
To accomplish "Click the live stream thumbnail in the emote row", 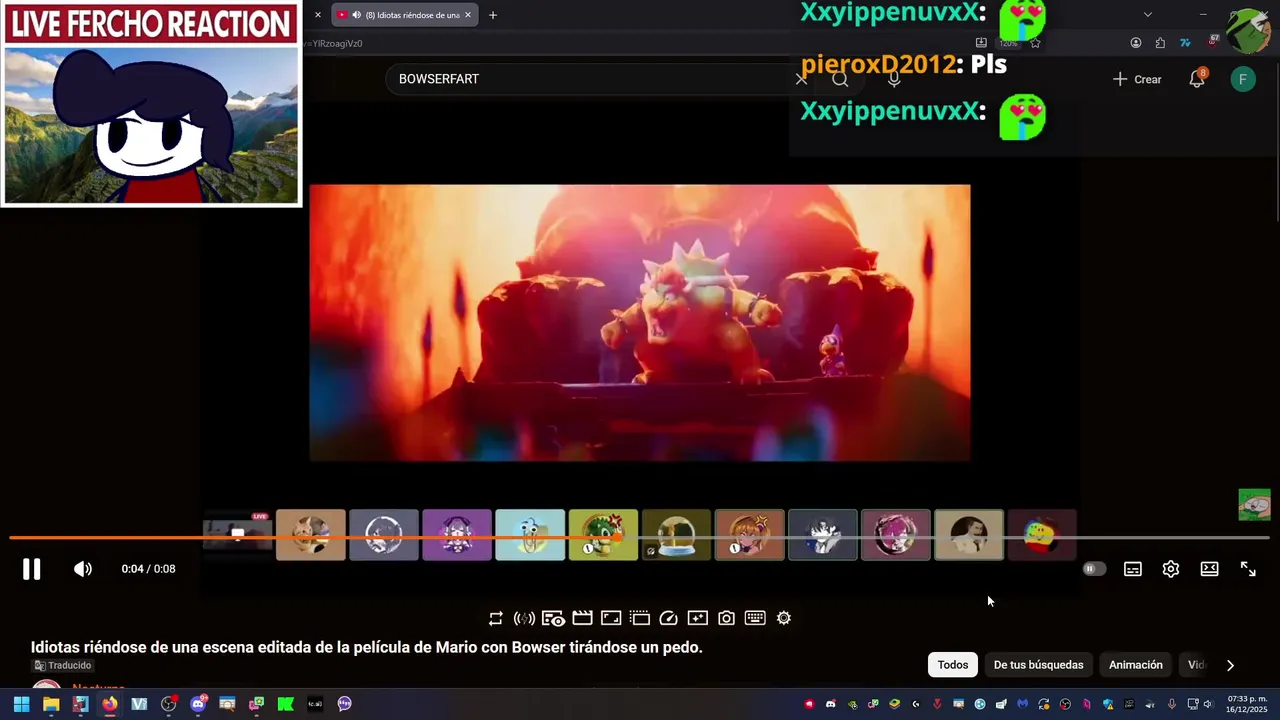I will tap(238, 534).
